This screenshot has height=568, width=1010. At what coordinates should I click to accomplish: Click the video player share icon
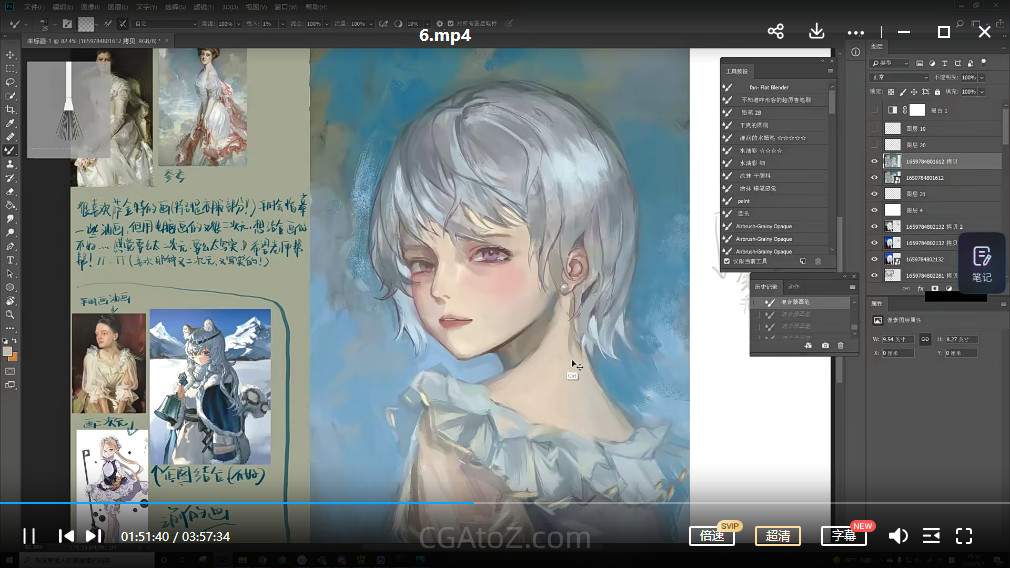(775, 32)
